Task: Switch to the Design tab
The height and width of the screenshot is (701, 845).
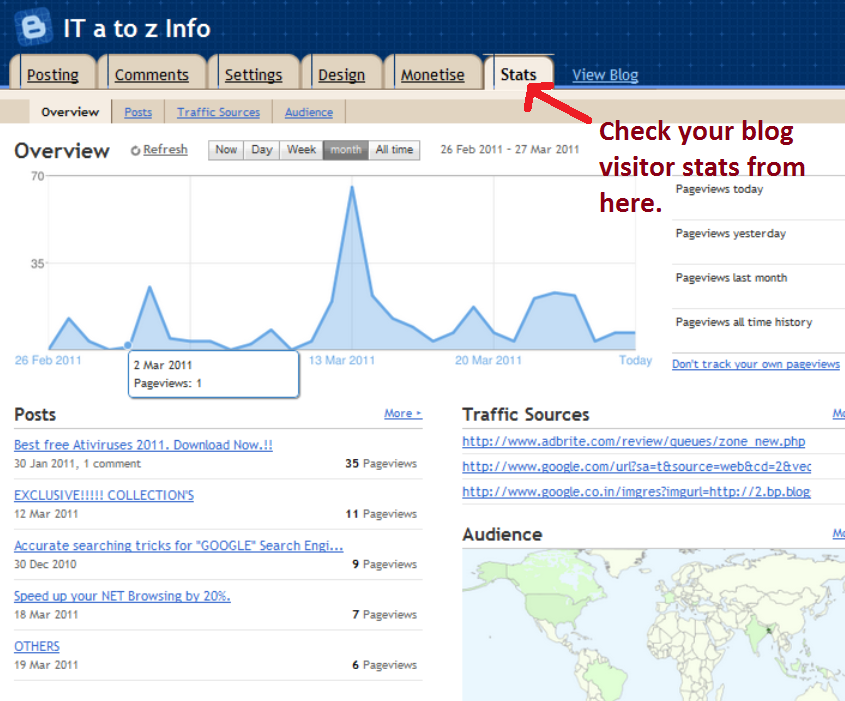Action: click(x=342, y=74)
